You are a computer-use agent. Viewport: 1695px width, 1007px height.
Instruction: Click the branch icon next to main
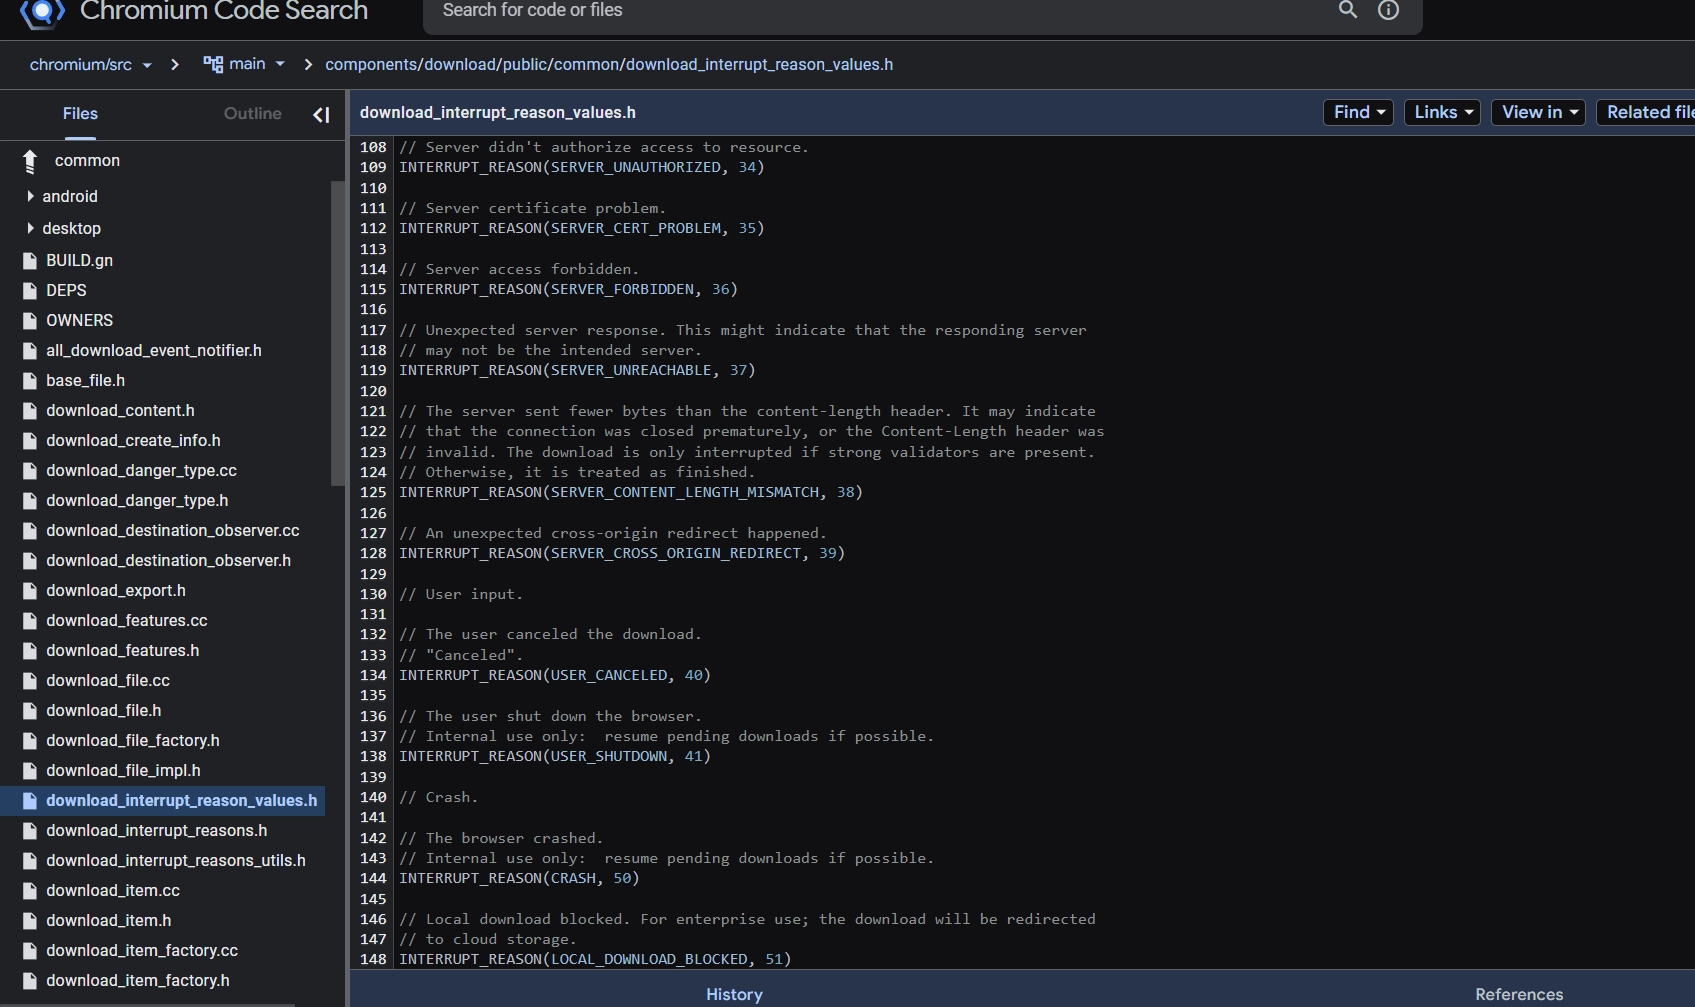(x=213, y=64)
